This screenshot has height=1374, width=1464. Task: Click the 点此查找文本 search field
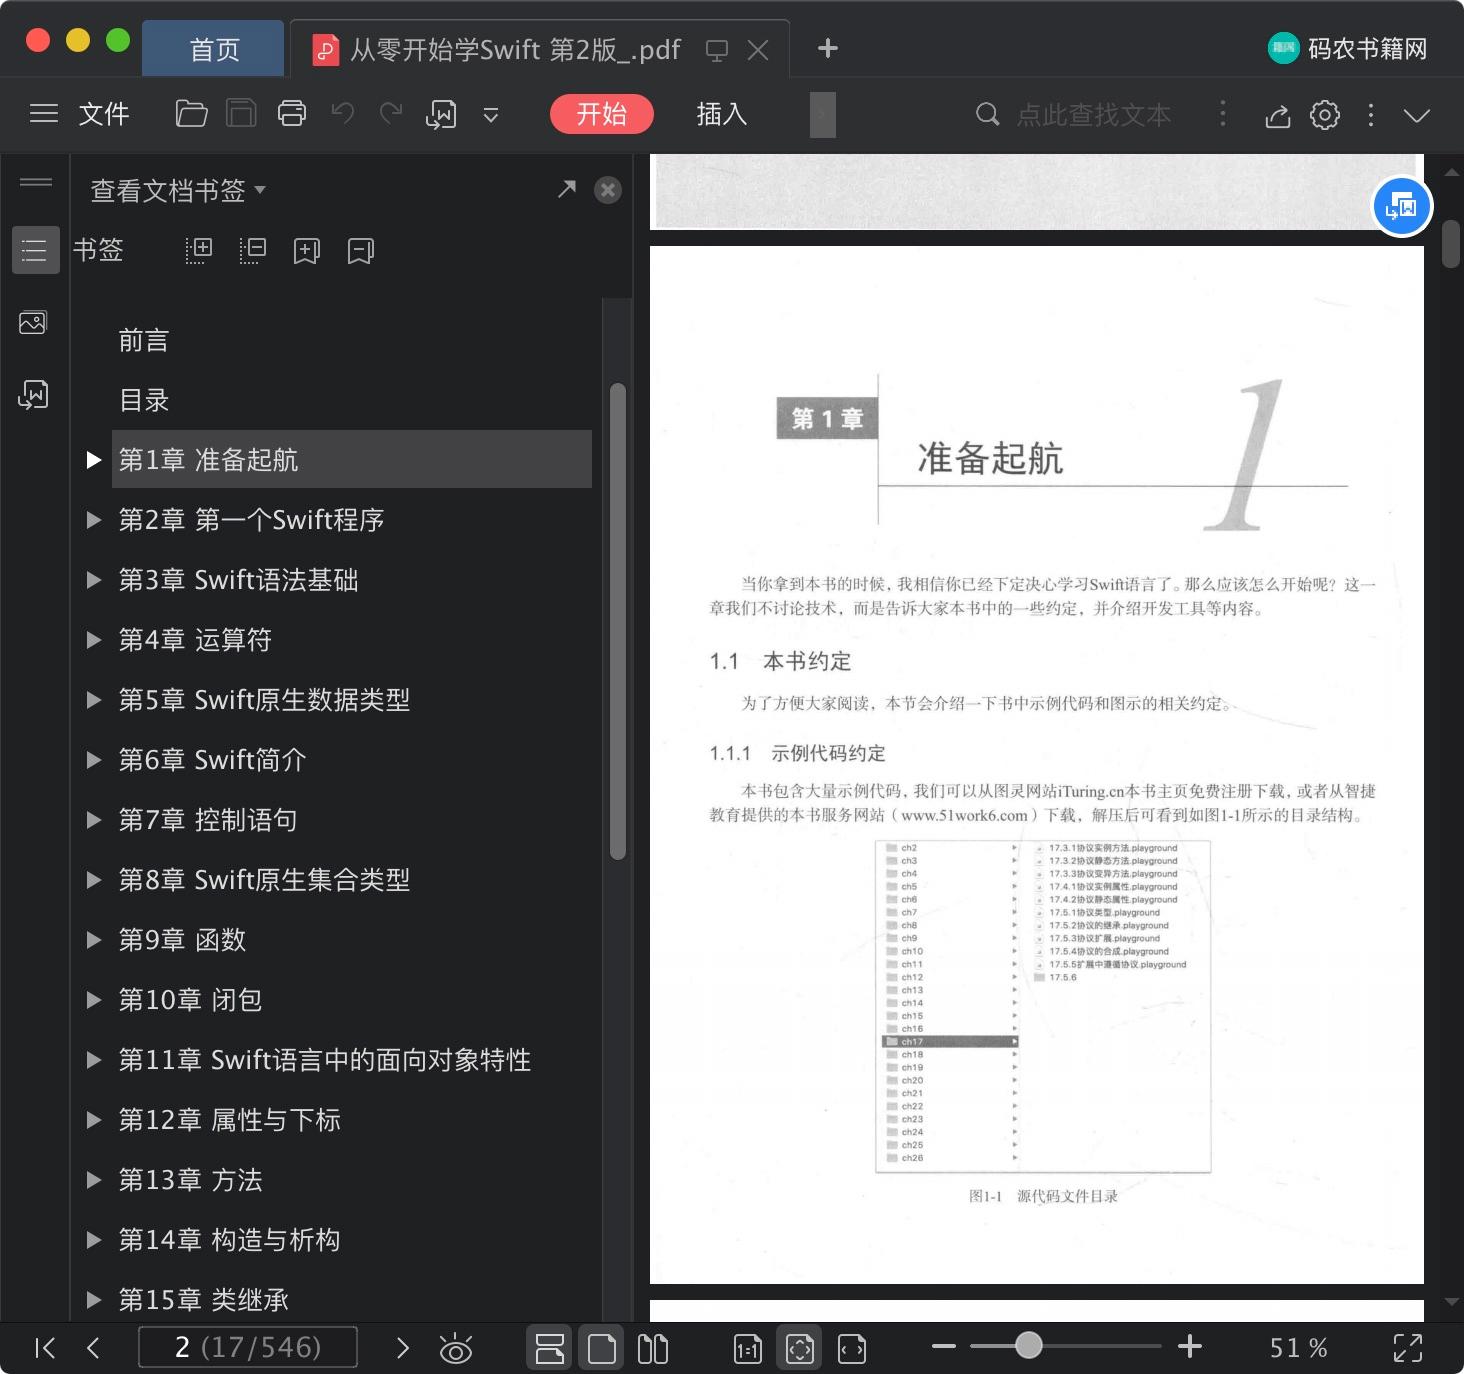1094,115
